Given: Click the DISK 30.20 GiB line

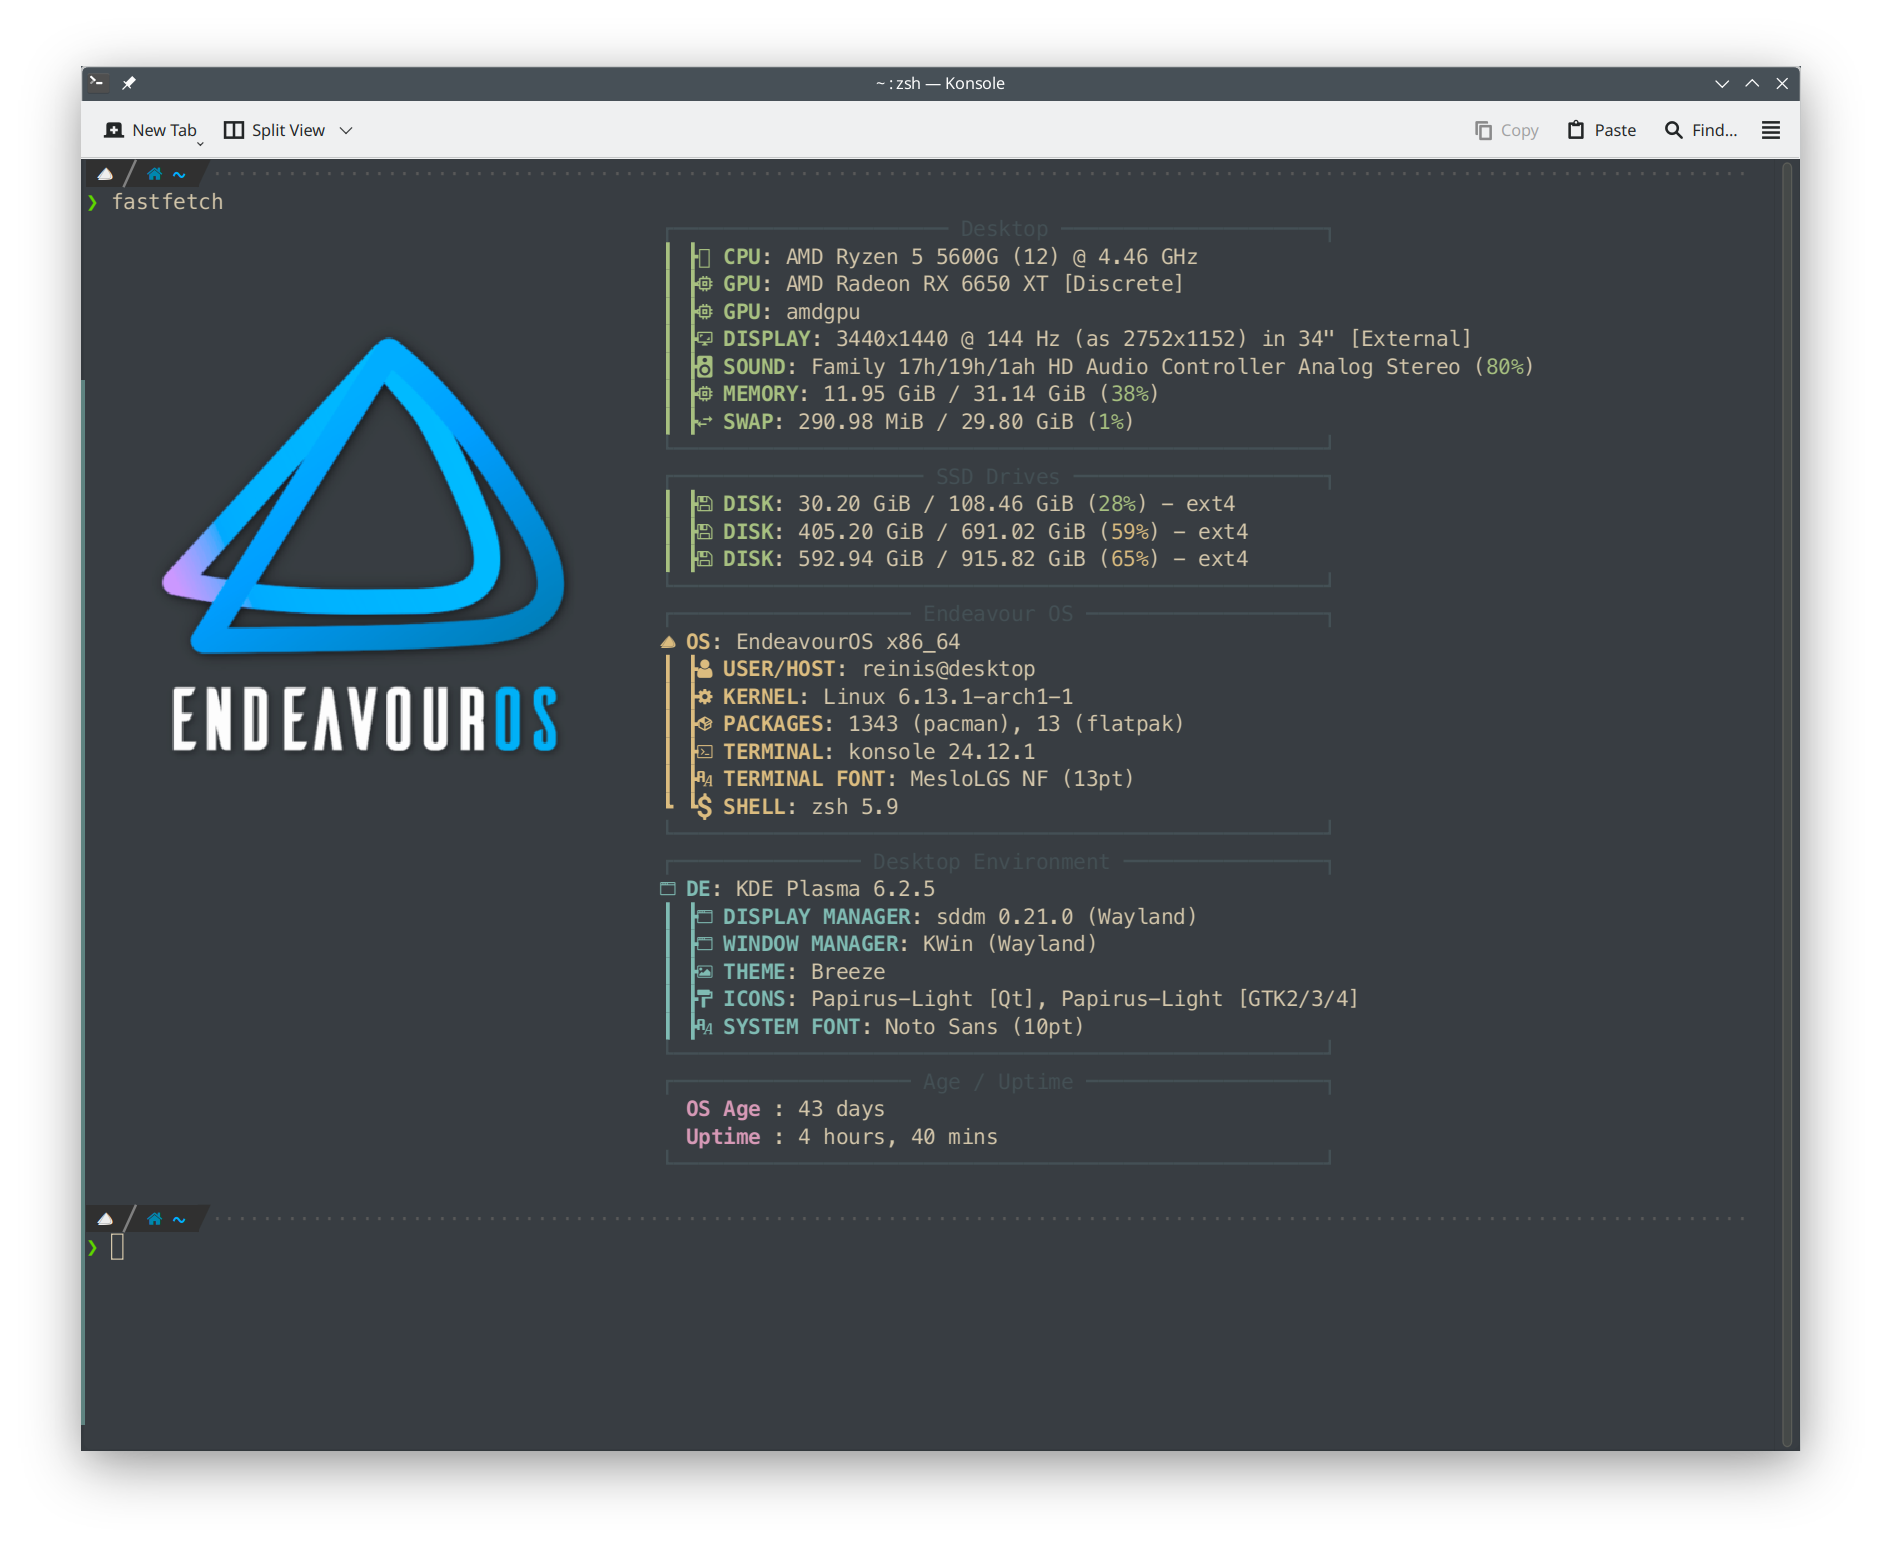Looking at the screenshot, I should [x=964, y=504].
